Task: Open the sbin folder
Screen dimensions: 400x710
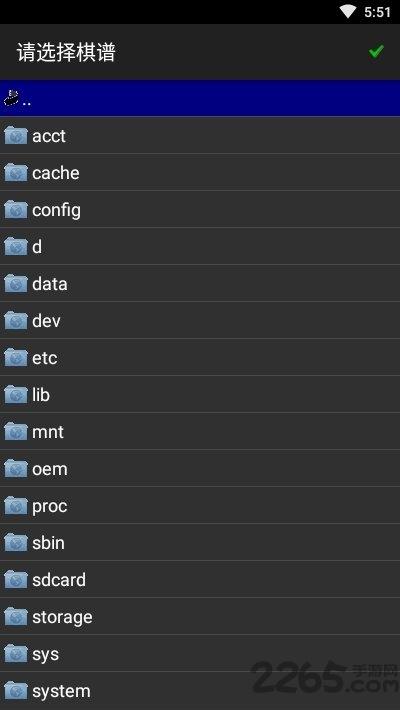Action: pyautogui.click(x=200, y=542)
